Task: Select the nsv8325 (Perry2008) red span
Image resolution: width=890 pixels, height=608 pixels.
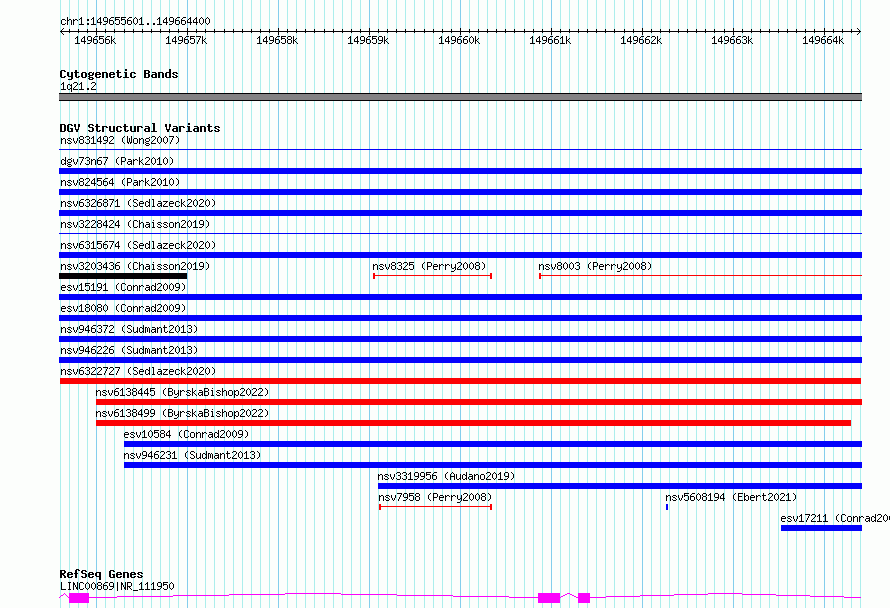Action: 433,276
